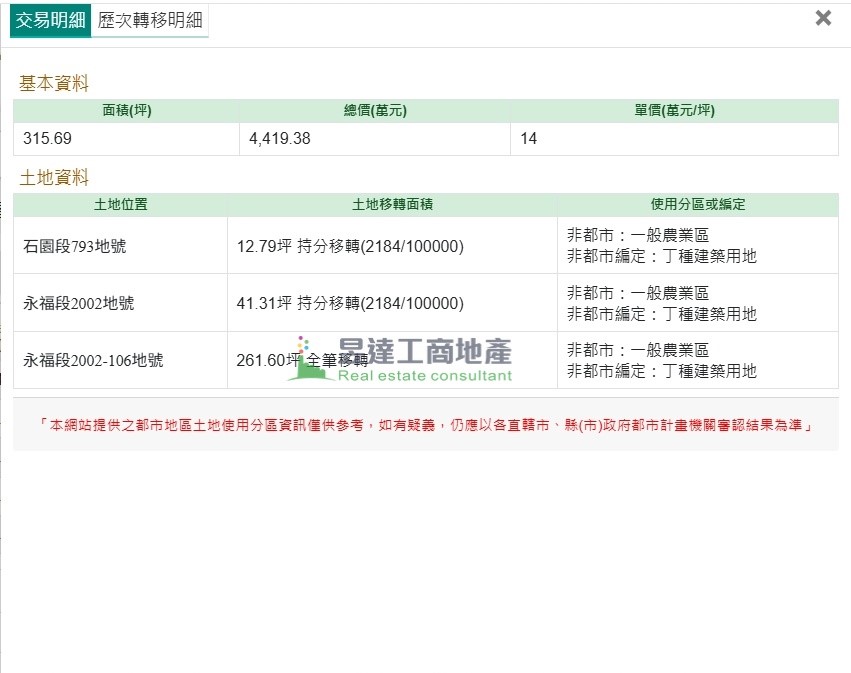The height and width of the screenshot is (673, 851).
Task: Switch to the 交易明細 tab
Action: 50,20
